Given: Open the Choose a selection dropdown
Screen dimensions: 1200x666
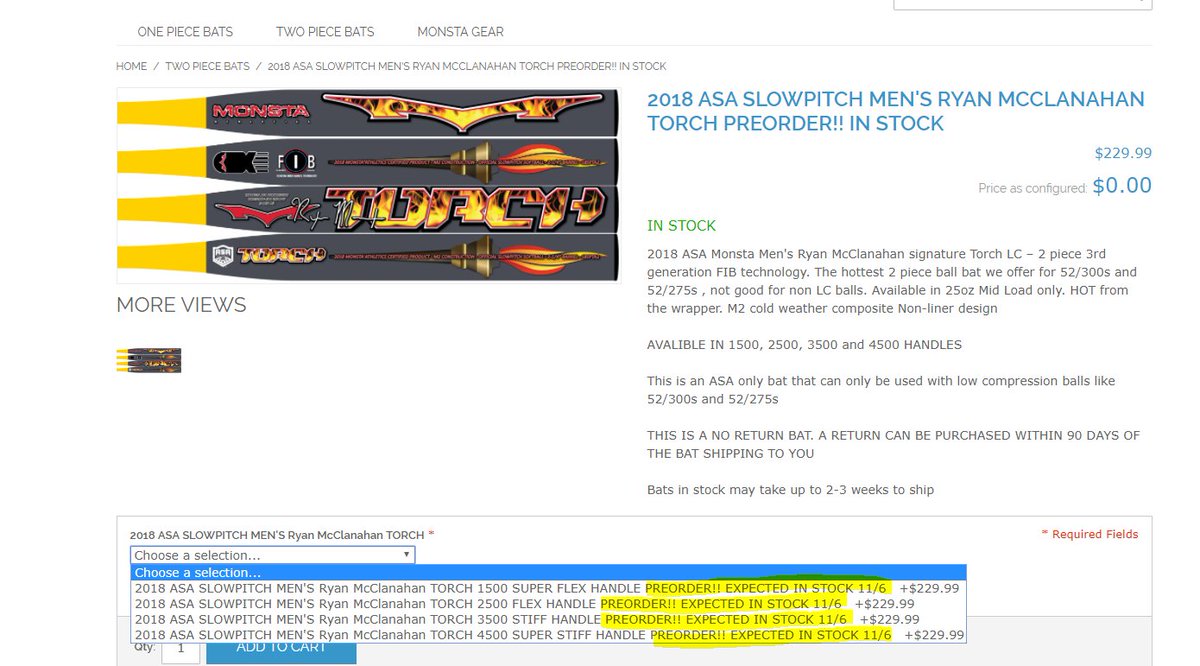Looking at the screenshot, I should [272, 555].
